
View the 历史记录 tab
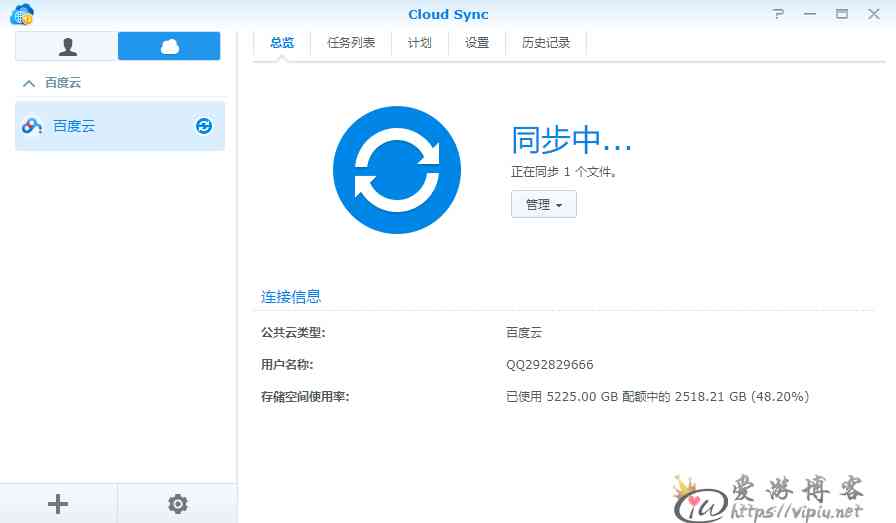tap(546, 43)
